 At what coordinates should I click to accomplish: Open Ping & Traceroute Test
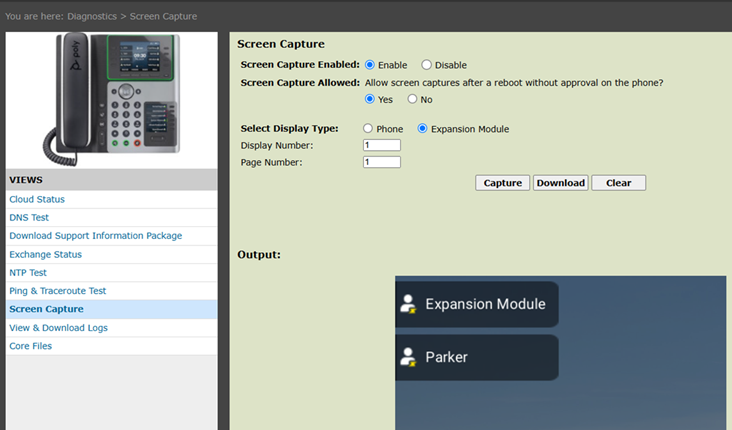tap(57, 291)
